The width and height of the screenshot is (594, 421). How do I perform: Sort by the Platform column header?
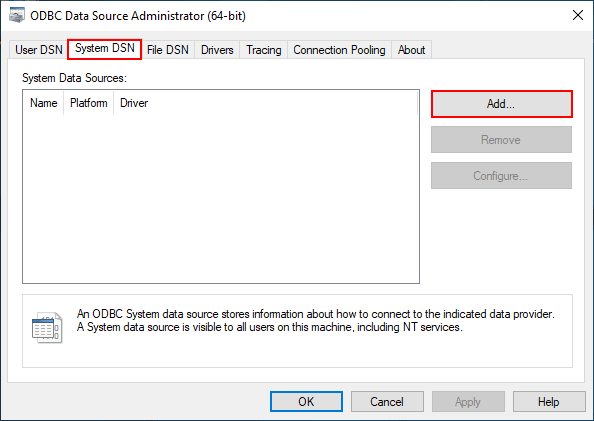(x=89, y=103)
